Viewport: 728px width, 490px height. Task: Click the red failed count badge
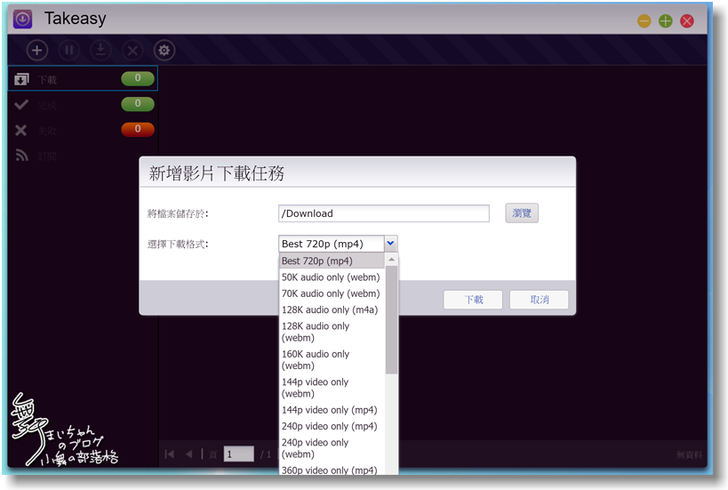(138, 129)
